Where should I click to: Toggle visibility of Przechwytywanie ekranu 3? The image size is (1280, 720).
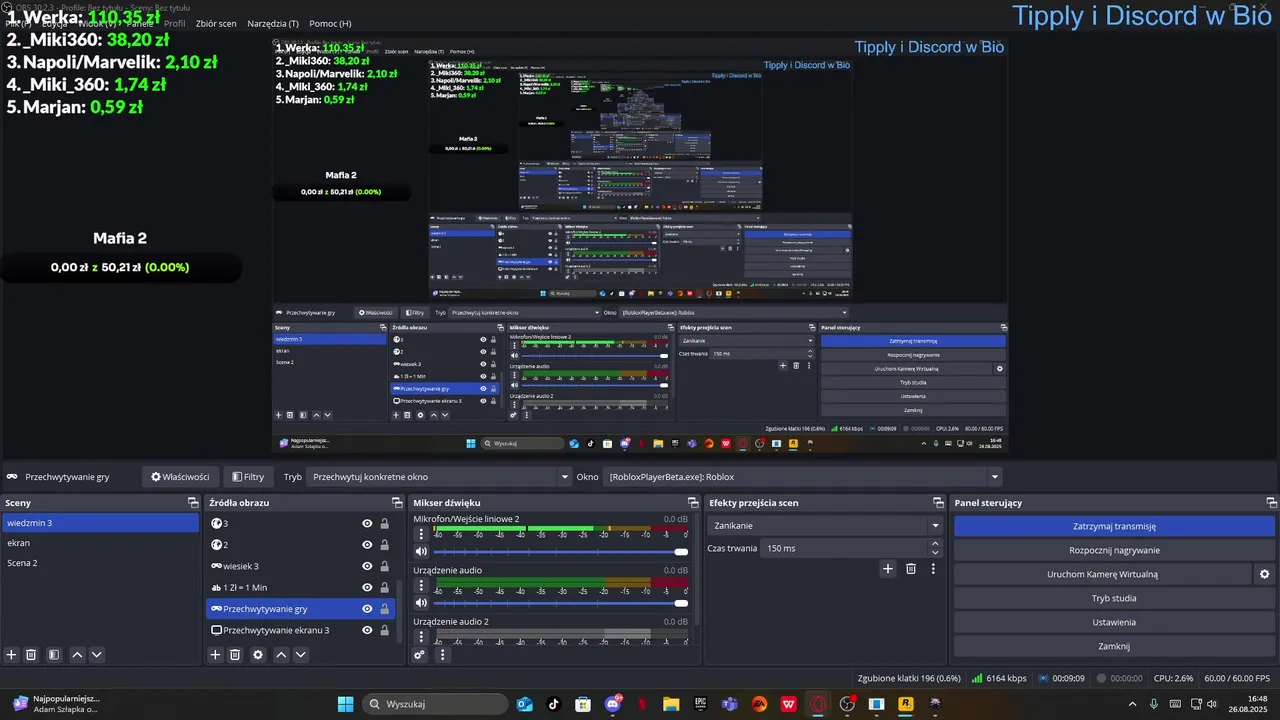click(x=367, y=630)
